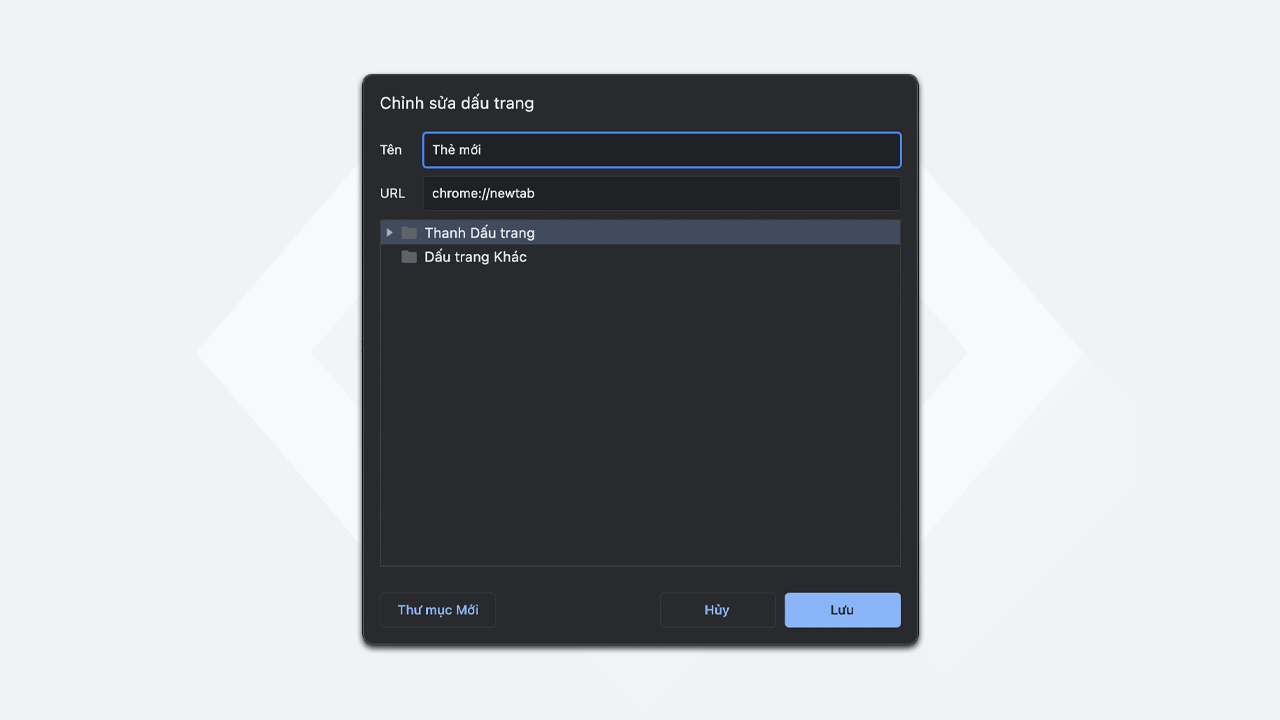Click the Tên field label
Viewport: 1280px width, 720px height.
click(391, 150)
